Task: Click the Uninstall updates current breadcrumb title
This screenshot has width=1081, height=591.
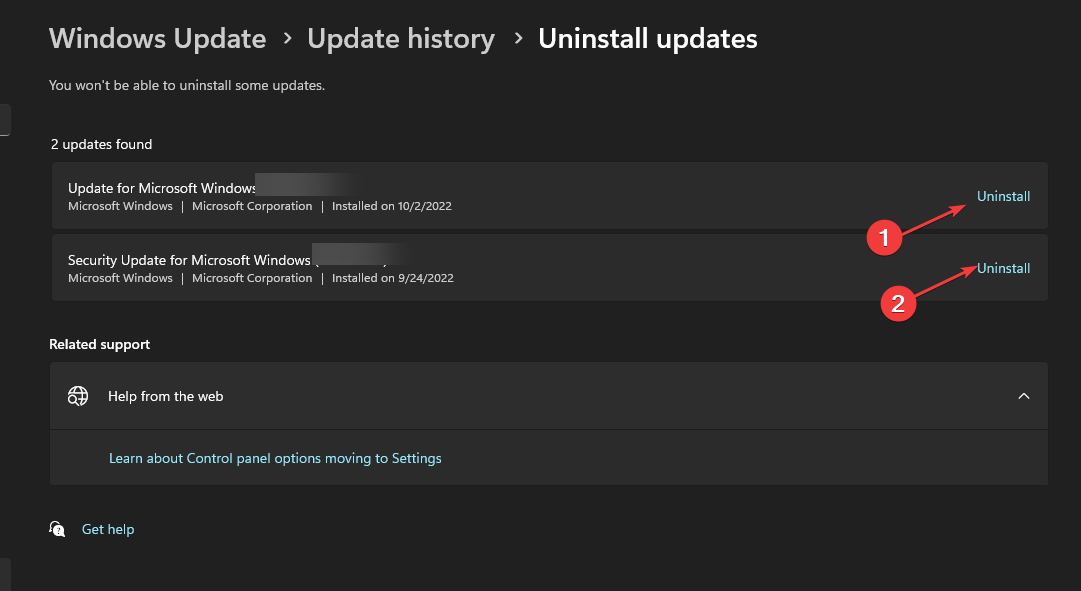Action: (x=647, y=39)
